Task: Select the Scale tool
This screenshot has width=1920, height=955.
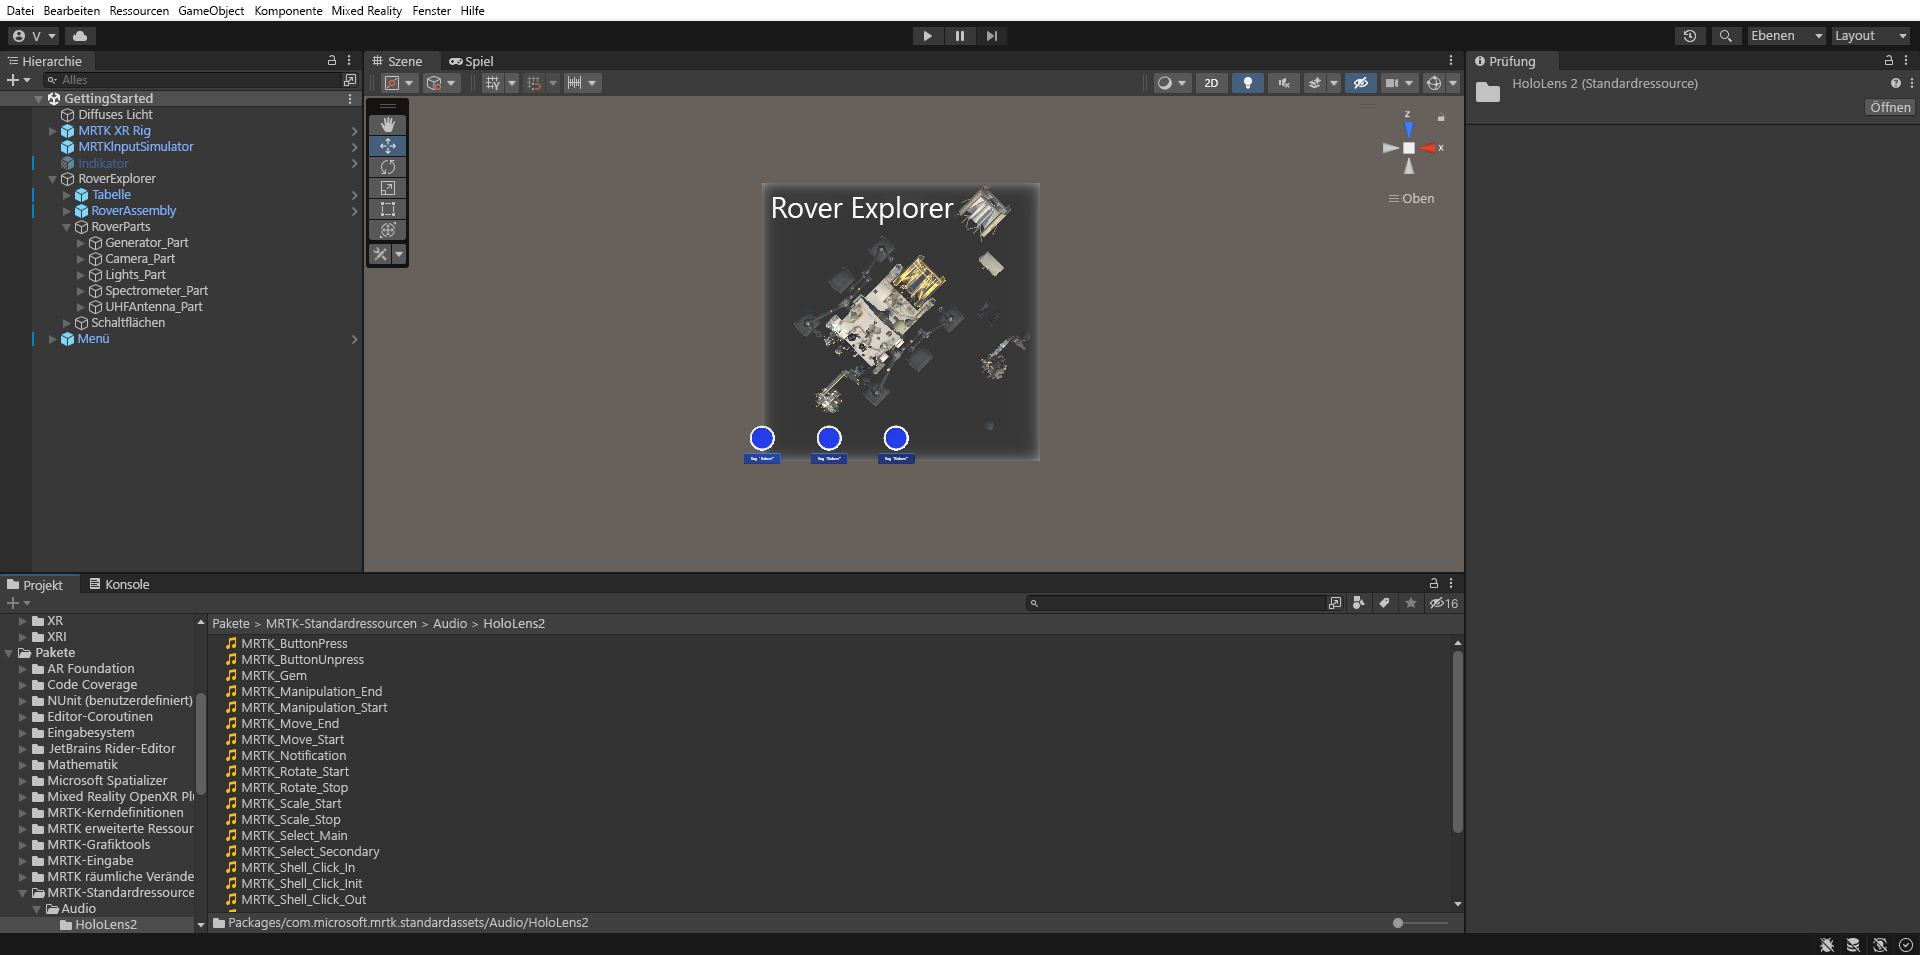Action: tap(387, 188)
